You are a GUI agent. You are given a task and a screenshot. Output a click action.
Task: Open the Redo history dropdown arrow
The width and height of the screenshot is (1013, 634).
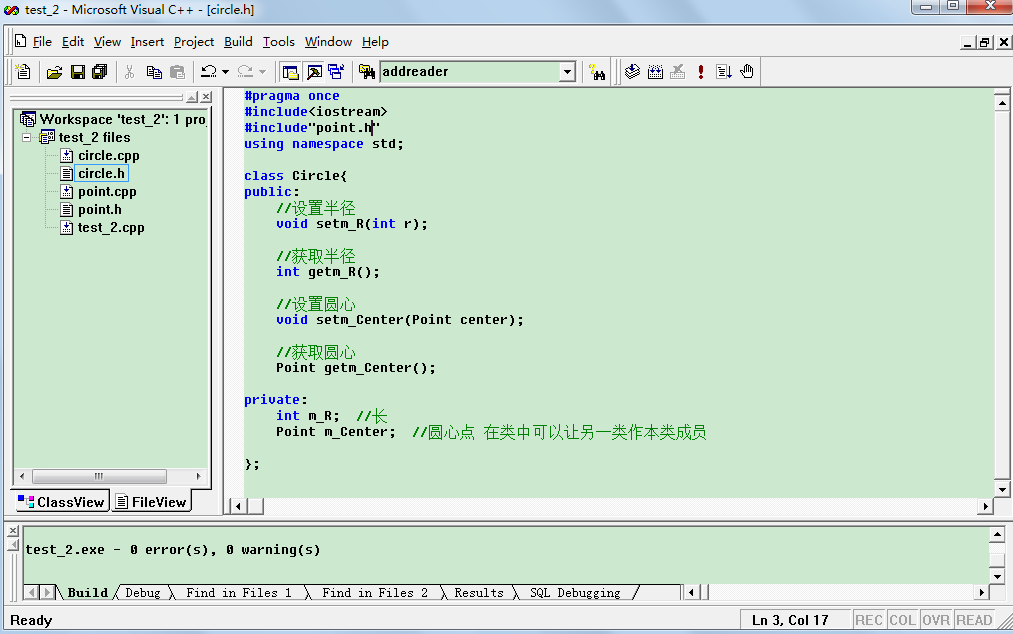(262, 72)
